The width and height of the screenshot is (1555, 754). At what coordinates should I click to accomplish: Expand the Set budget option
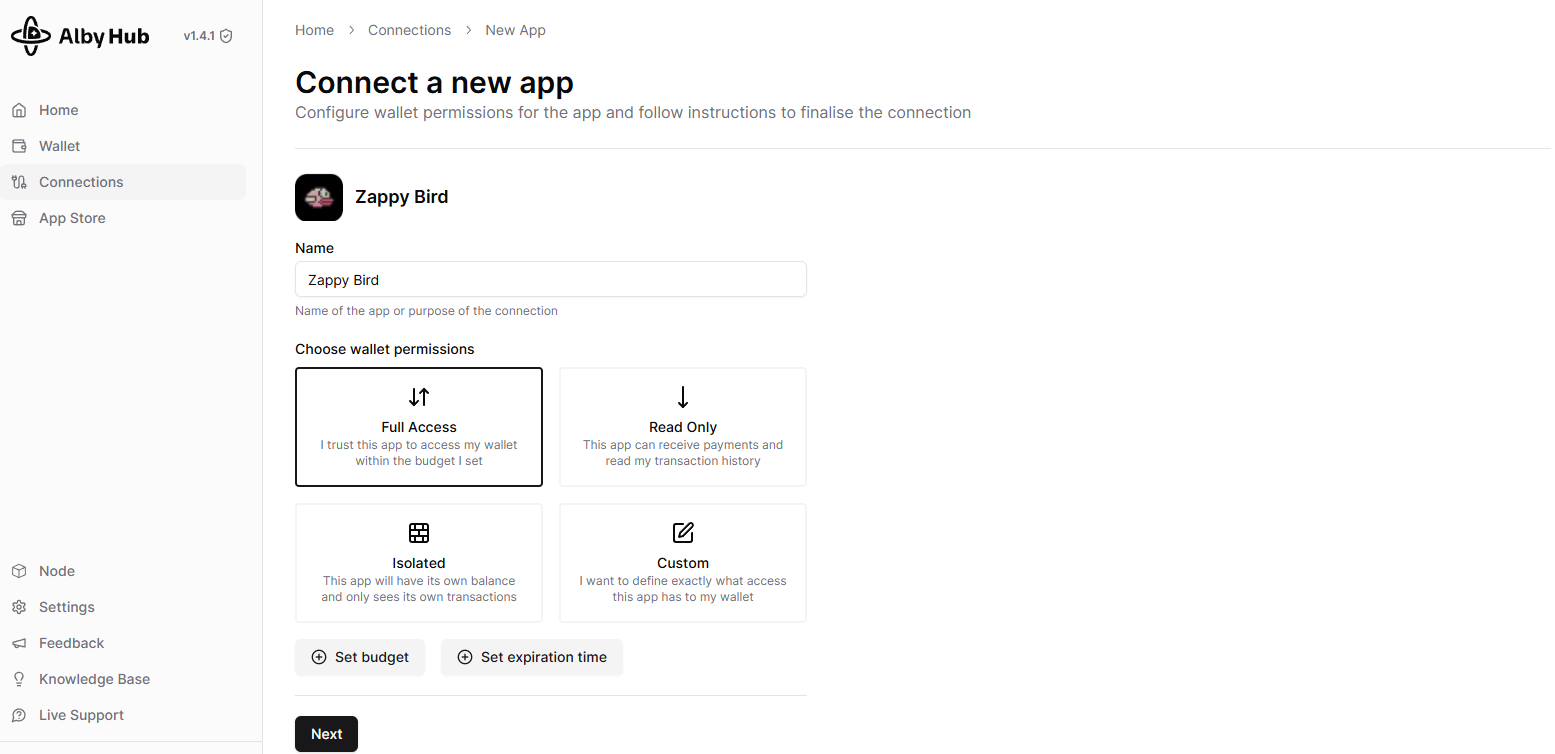tap(360, 657)
